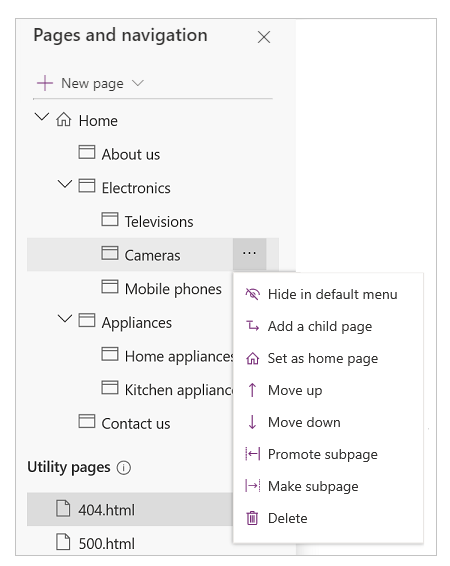Click the Add a child page arrow icon
This screenshot has height=566, width=450.
(253, 326)
